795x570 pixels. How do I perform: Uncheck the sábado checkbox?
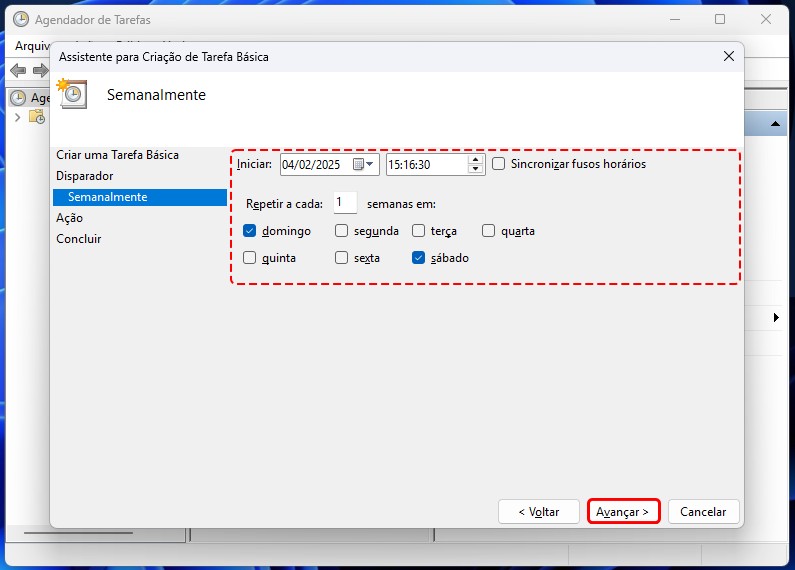coord(420,258)
